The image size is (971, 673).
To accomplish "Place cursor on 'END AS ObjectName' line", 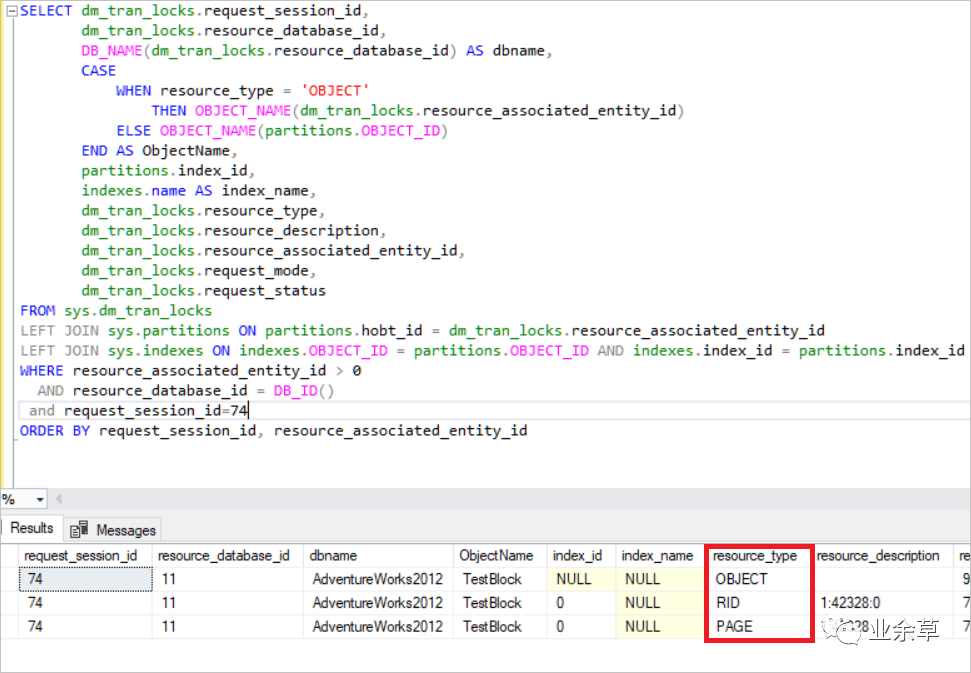I will (x=159, y=150).
